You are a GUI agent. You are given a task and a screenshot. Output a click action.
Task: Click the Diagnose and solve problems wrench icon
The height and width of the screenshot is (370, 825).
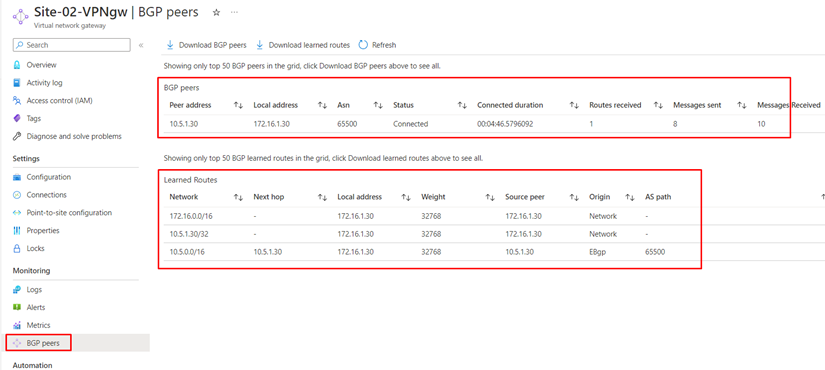(17, 136)
